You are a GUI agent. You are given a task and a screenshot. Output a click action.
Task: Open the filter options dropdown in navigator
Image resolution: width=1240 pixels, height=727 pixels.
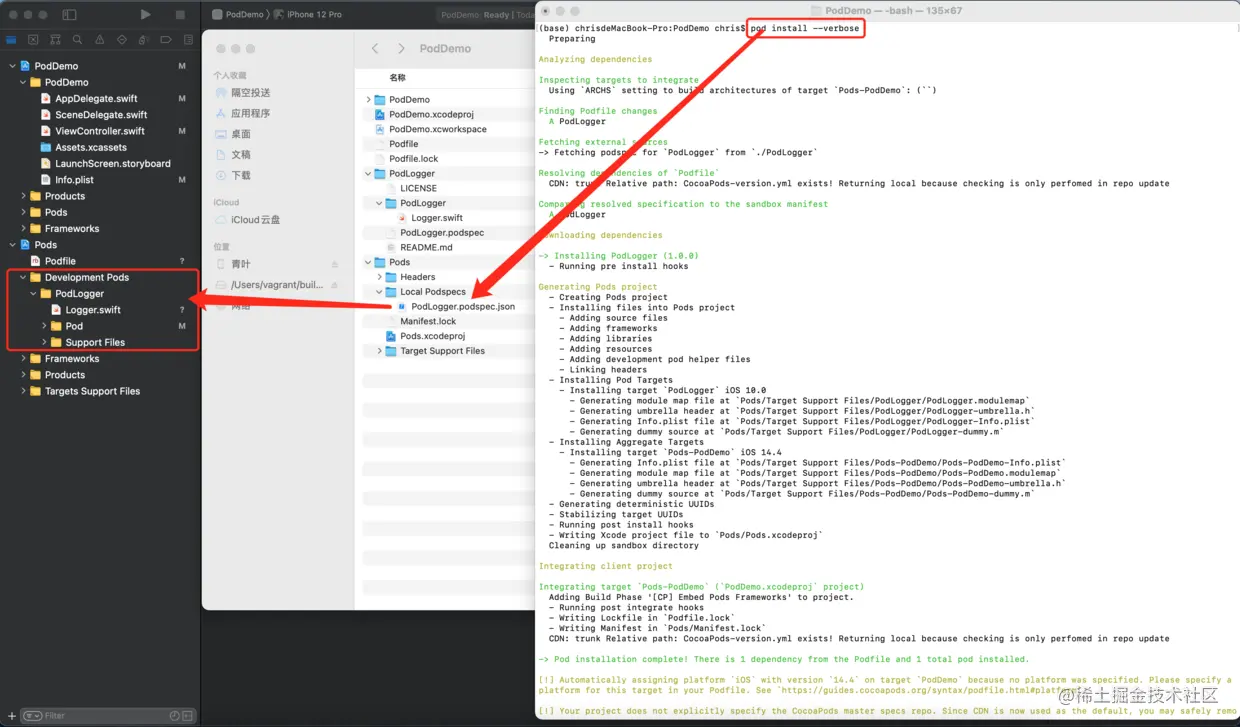33,716
